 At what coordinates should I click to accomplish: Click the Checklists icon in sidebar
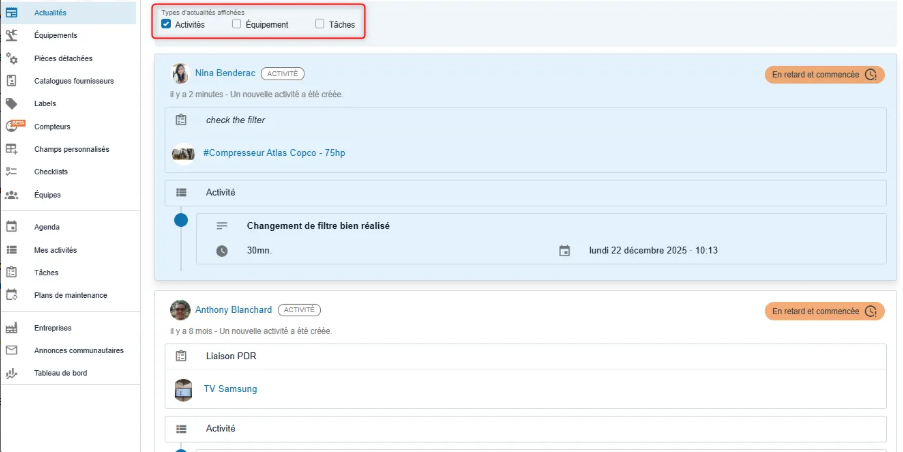pos(12,172)
